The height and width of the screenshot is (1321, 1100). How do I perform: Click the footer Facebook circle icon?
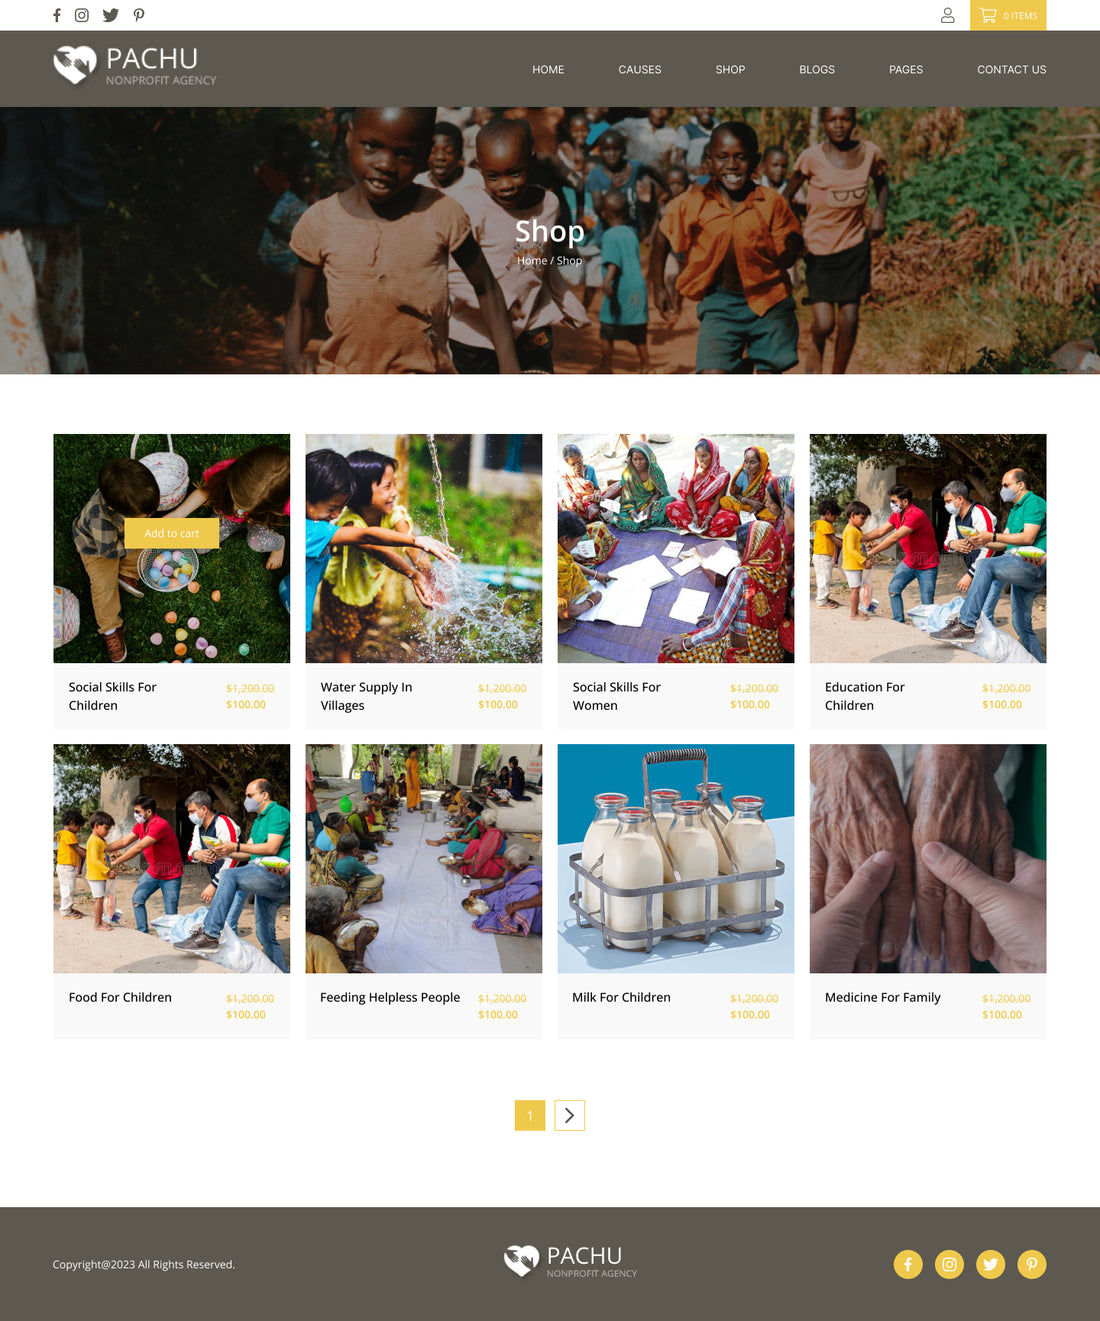point(908,1264)
